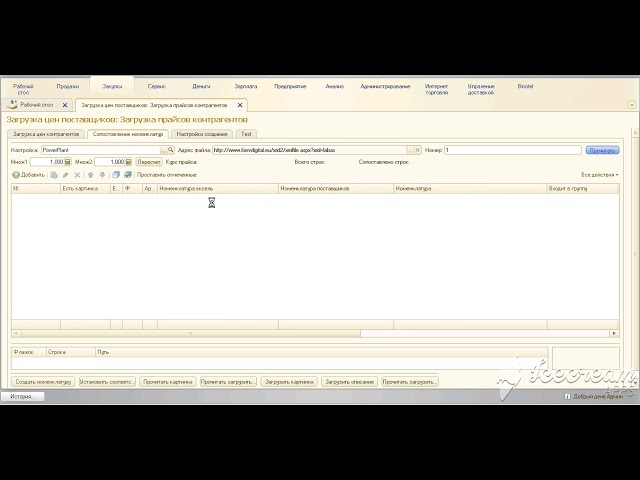Click the Пересчет button

tap(149, 162)
